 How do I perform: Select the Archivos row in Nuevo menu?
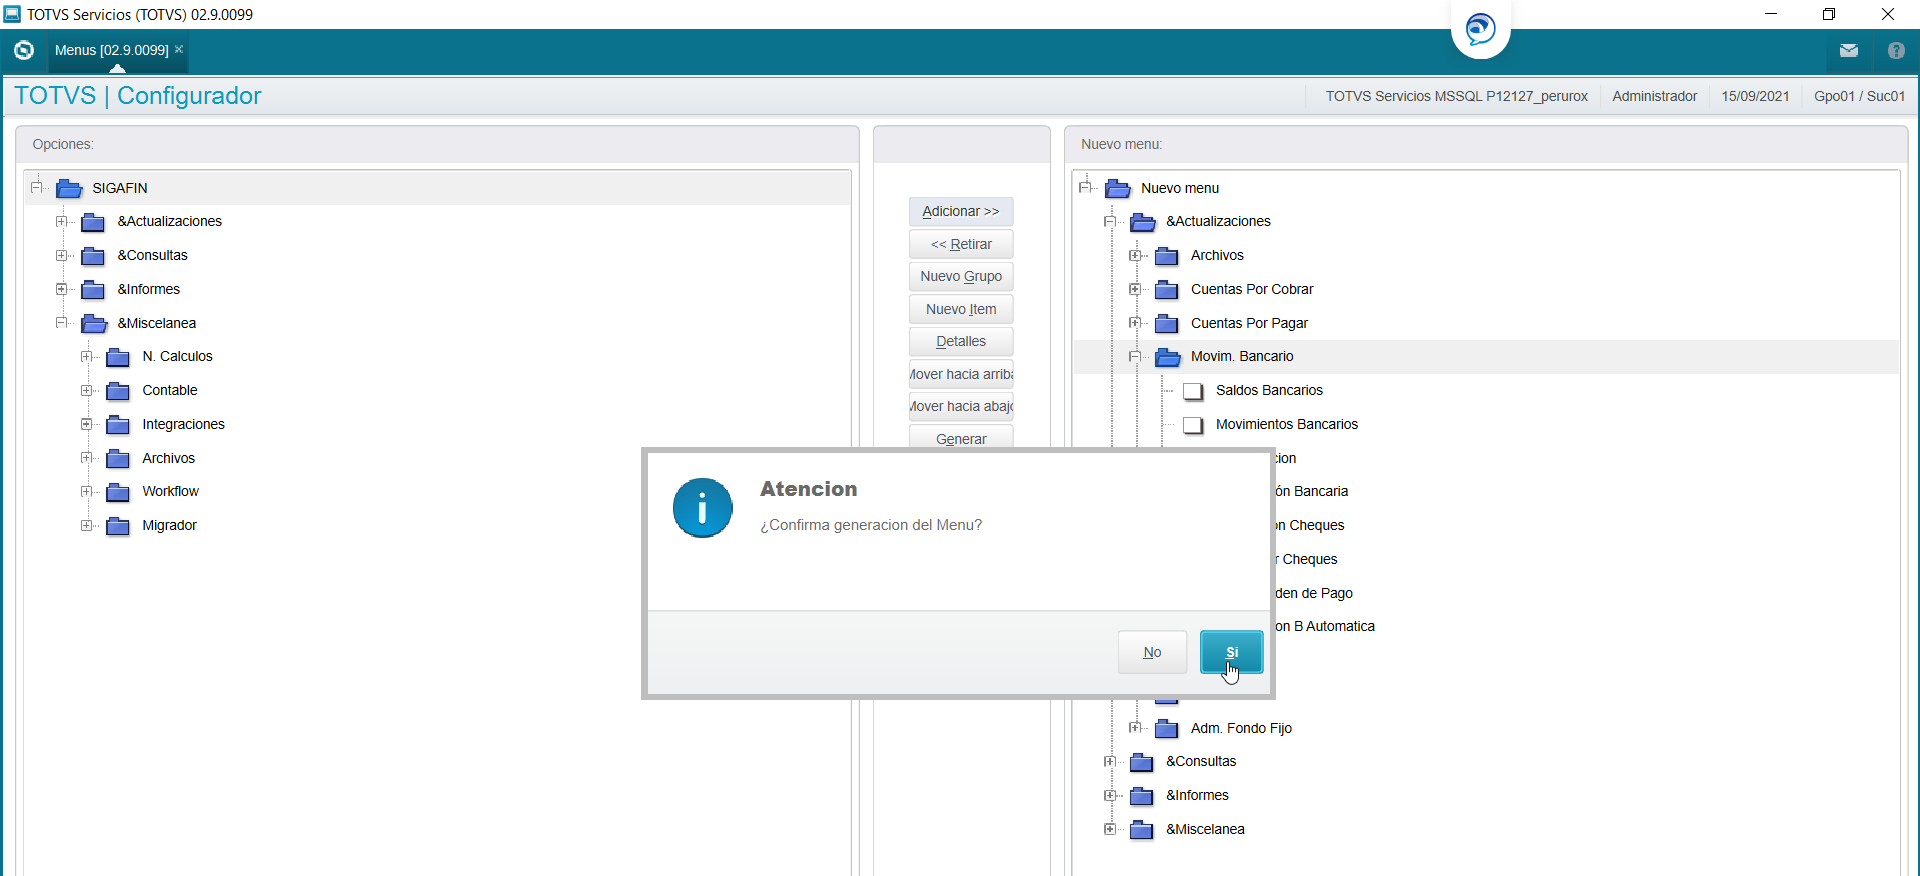[x=1217, y=255]
